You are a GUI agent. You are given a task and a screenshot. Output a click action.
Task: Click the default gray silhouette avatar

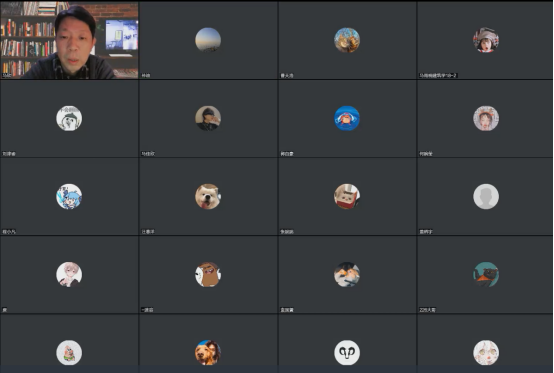(x=486, y=196)
